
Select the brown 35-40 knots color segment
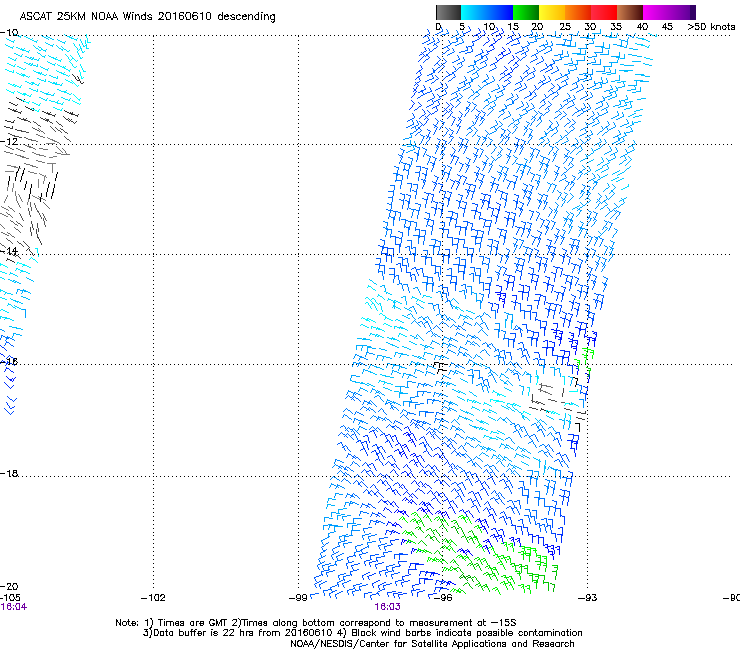(x=630, y=12)
